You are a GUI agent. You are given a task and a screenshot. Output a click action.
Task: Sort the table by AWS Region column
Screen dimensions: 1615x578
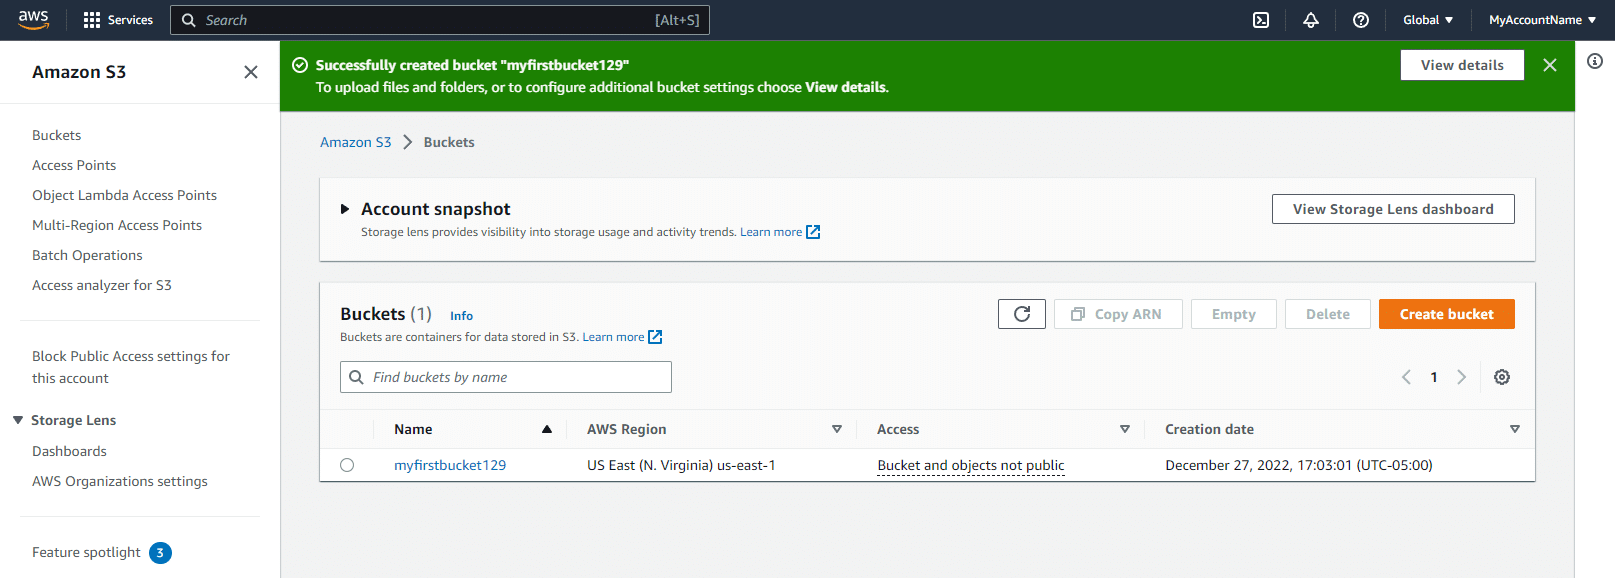(x=836, y=429)
